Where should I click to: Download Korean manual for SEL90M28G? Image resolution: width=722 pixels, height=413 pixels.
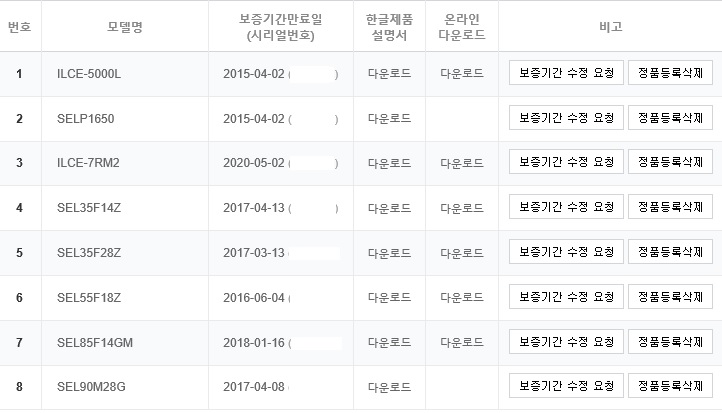point(389,387)
